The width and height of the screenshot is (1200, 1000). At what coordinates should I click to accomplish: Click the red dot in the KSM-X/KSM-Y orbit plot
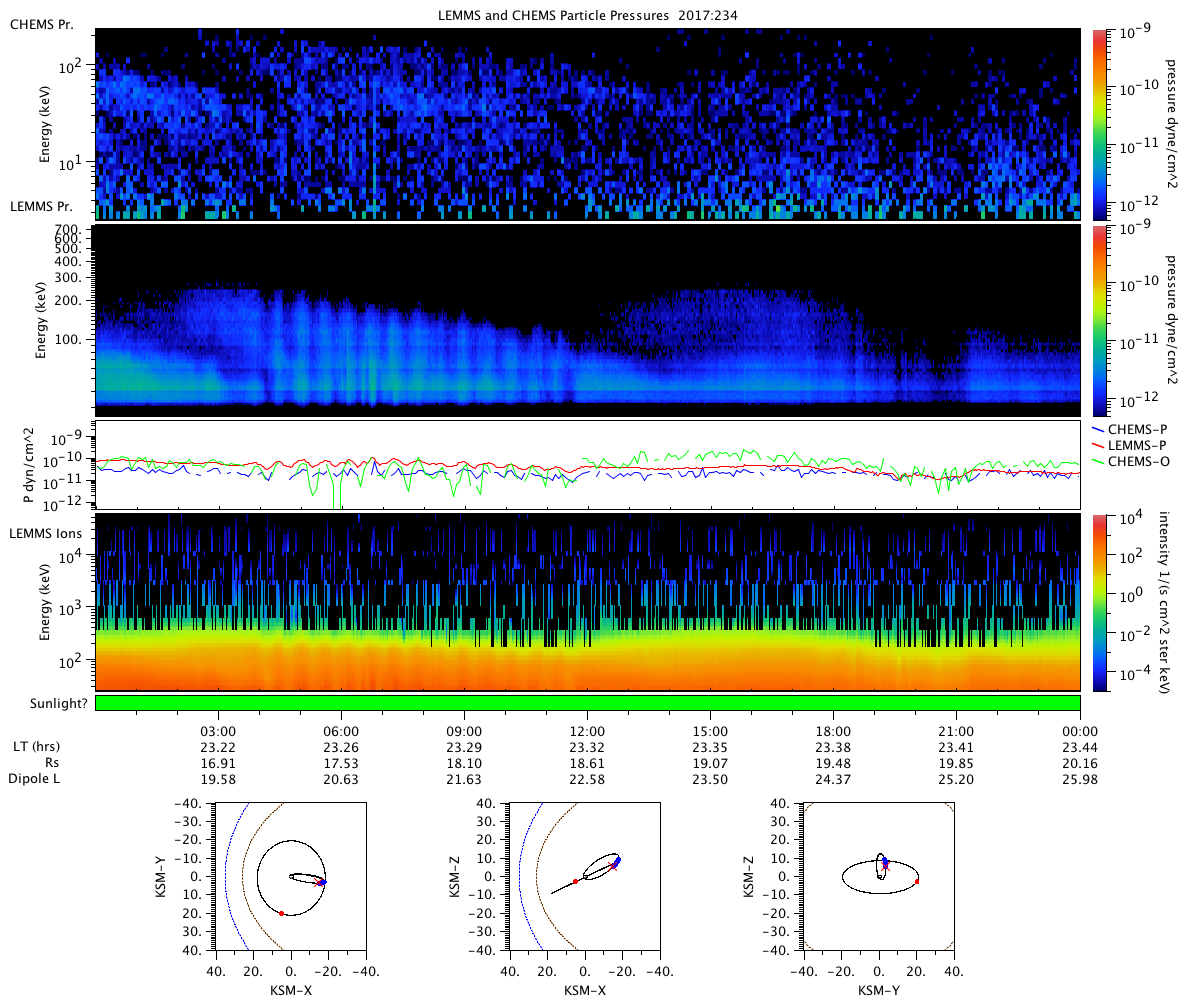[282, 914]
